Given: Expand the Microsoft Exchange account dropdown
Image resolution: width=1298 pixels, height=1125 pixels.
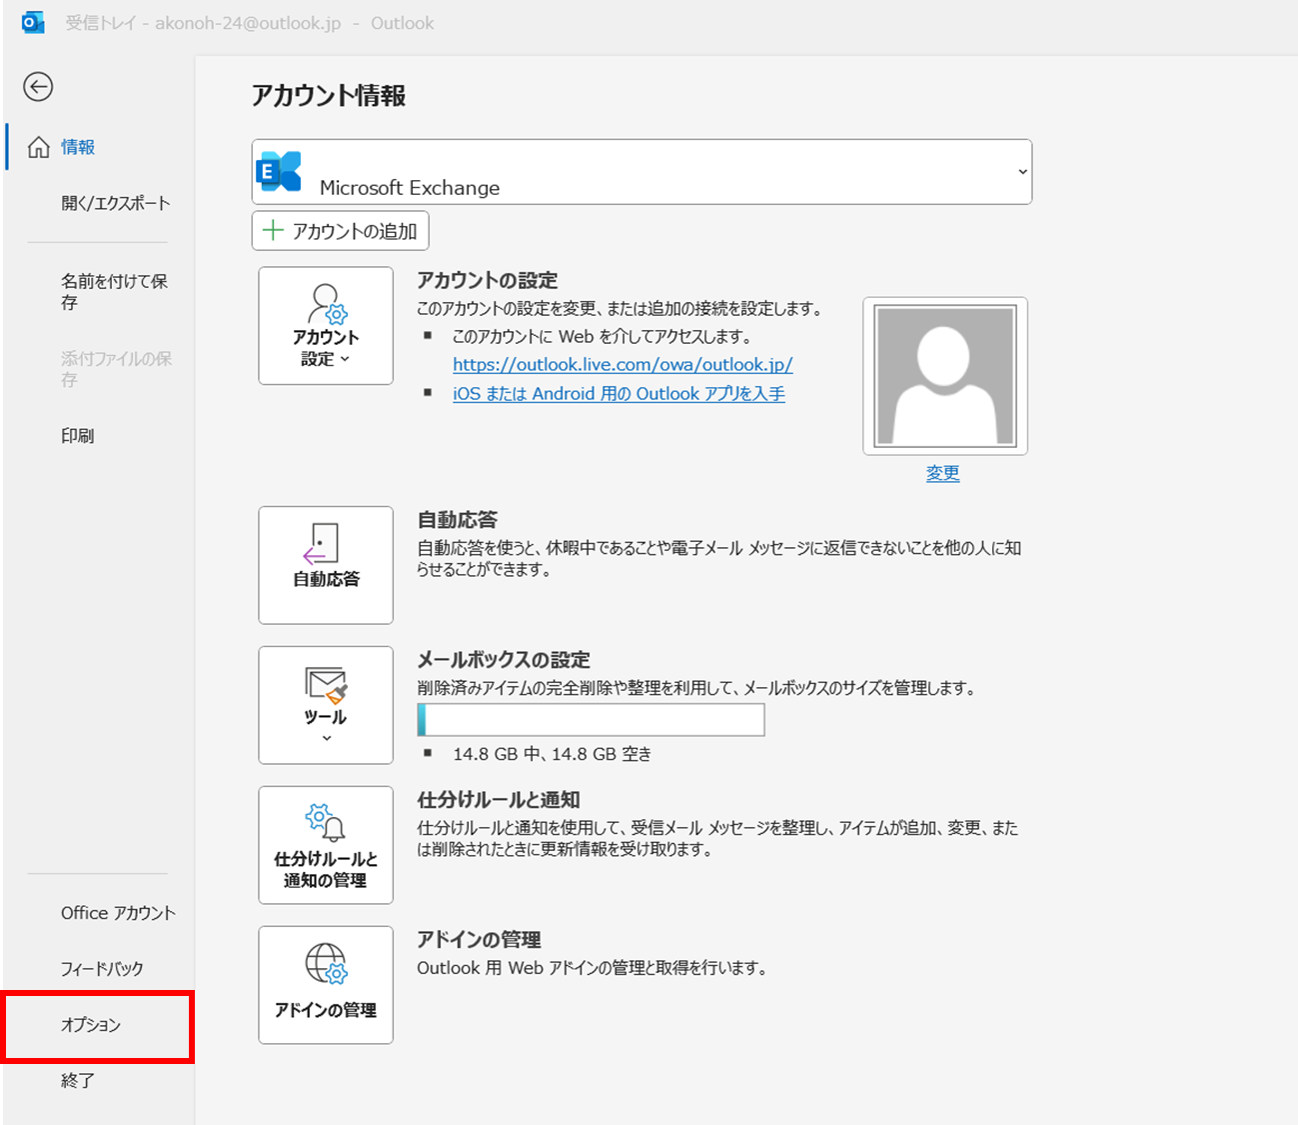Looking at the screenshot, I should [x=1022, y=172].
